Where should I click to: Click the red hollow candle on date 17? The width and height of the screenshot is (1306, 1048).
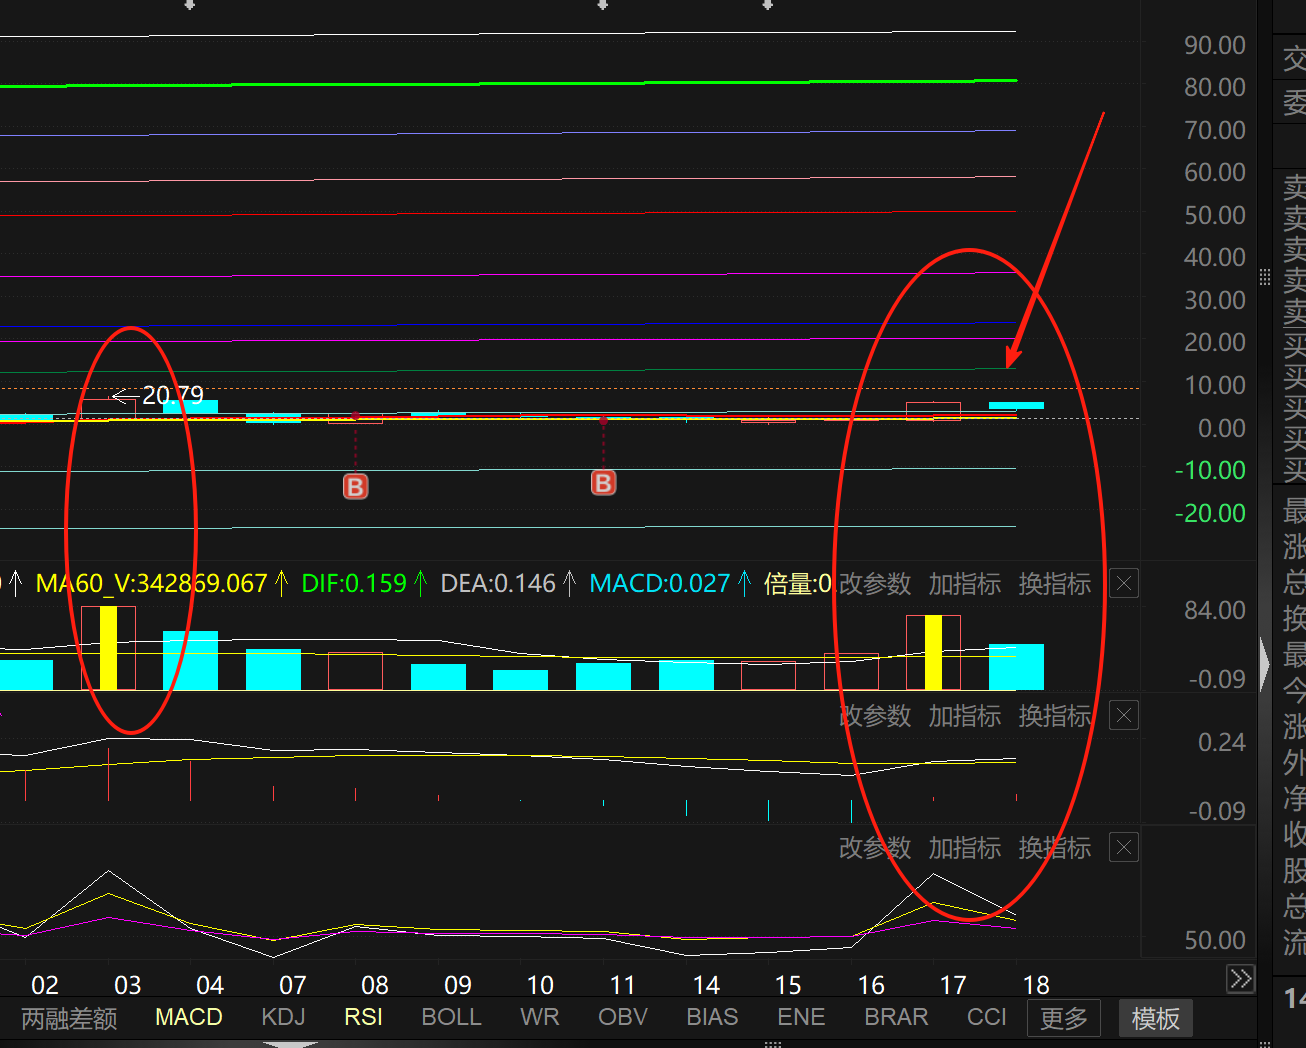933,411
